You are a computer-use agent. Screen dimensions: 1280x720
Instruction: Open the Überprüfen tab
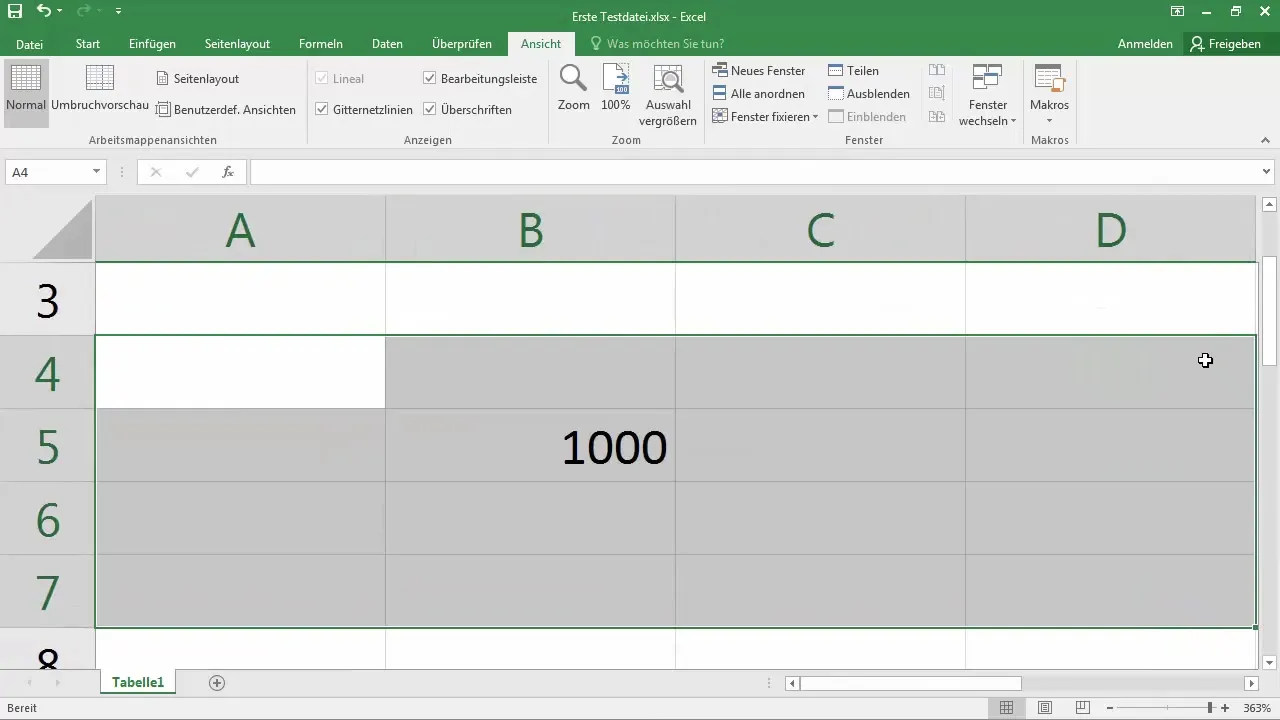pyautogui.click(x=462, y=44)
